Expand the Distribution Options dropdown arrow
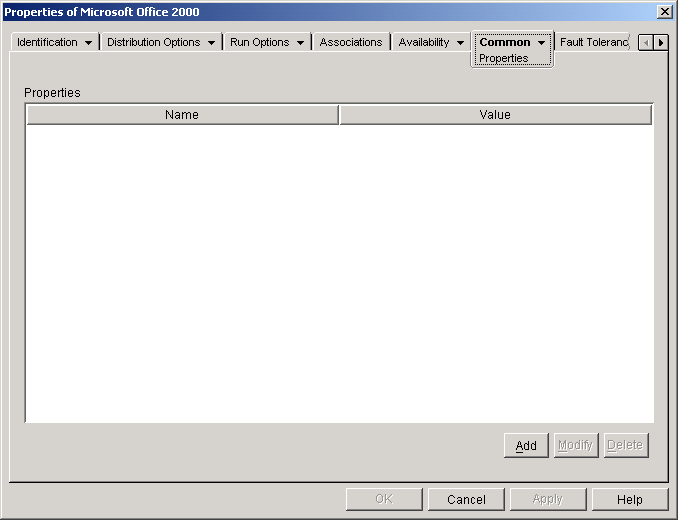This screenshot has height=520, width=678. pos(211,43)
